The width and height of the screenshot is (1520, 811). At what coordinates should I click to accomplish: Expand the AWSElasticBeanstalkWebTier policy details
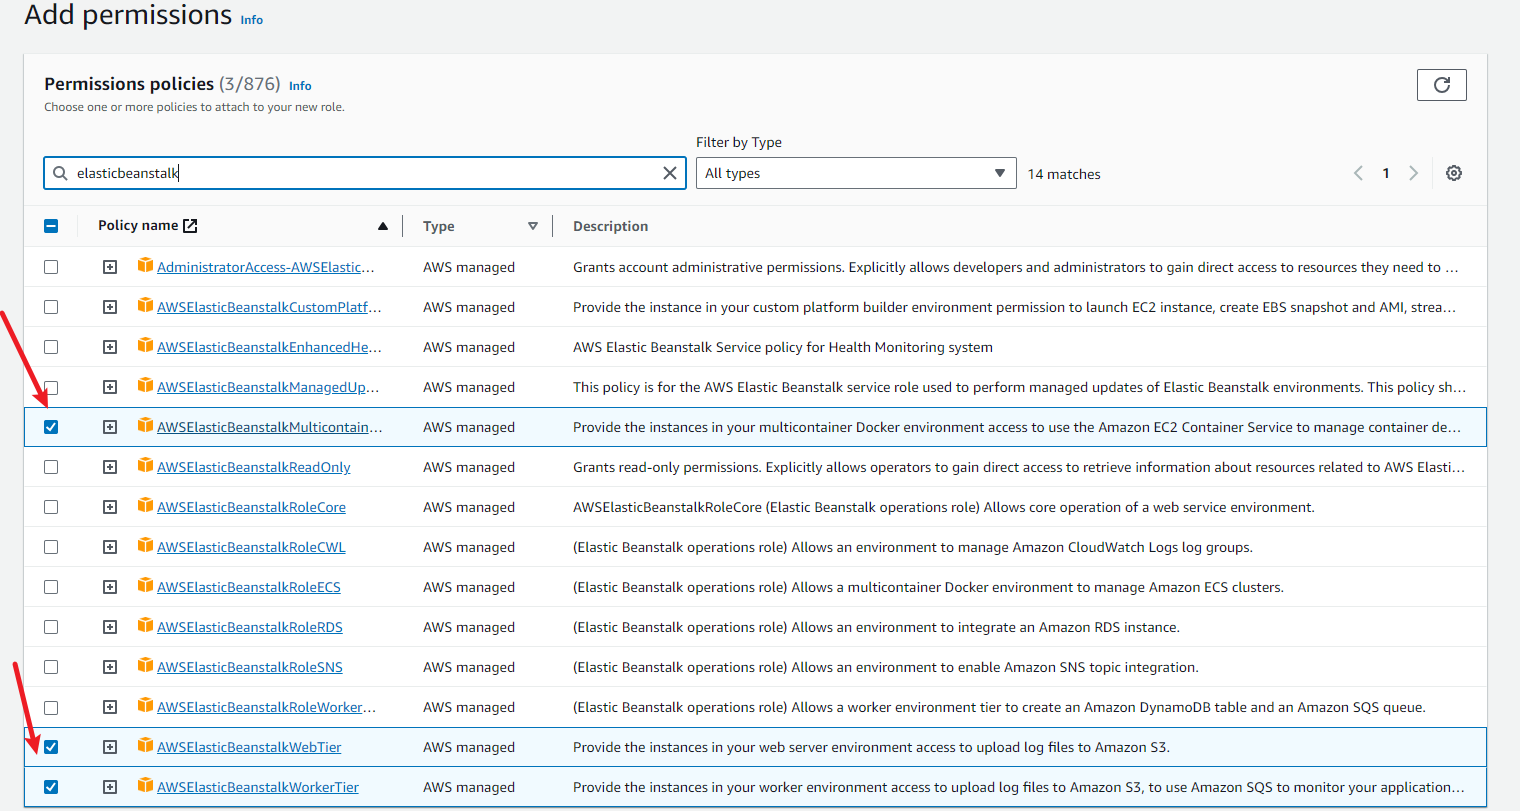click(110, 747)
